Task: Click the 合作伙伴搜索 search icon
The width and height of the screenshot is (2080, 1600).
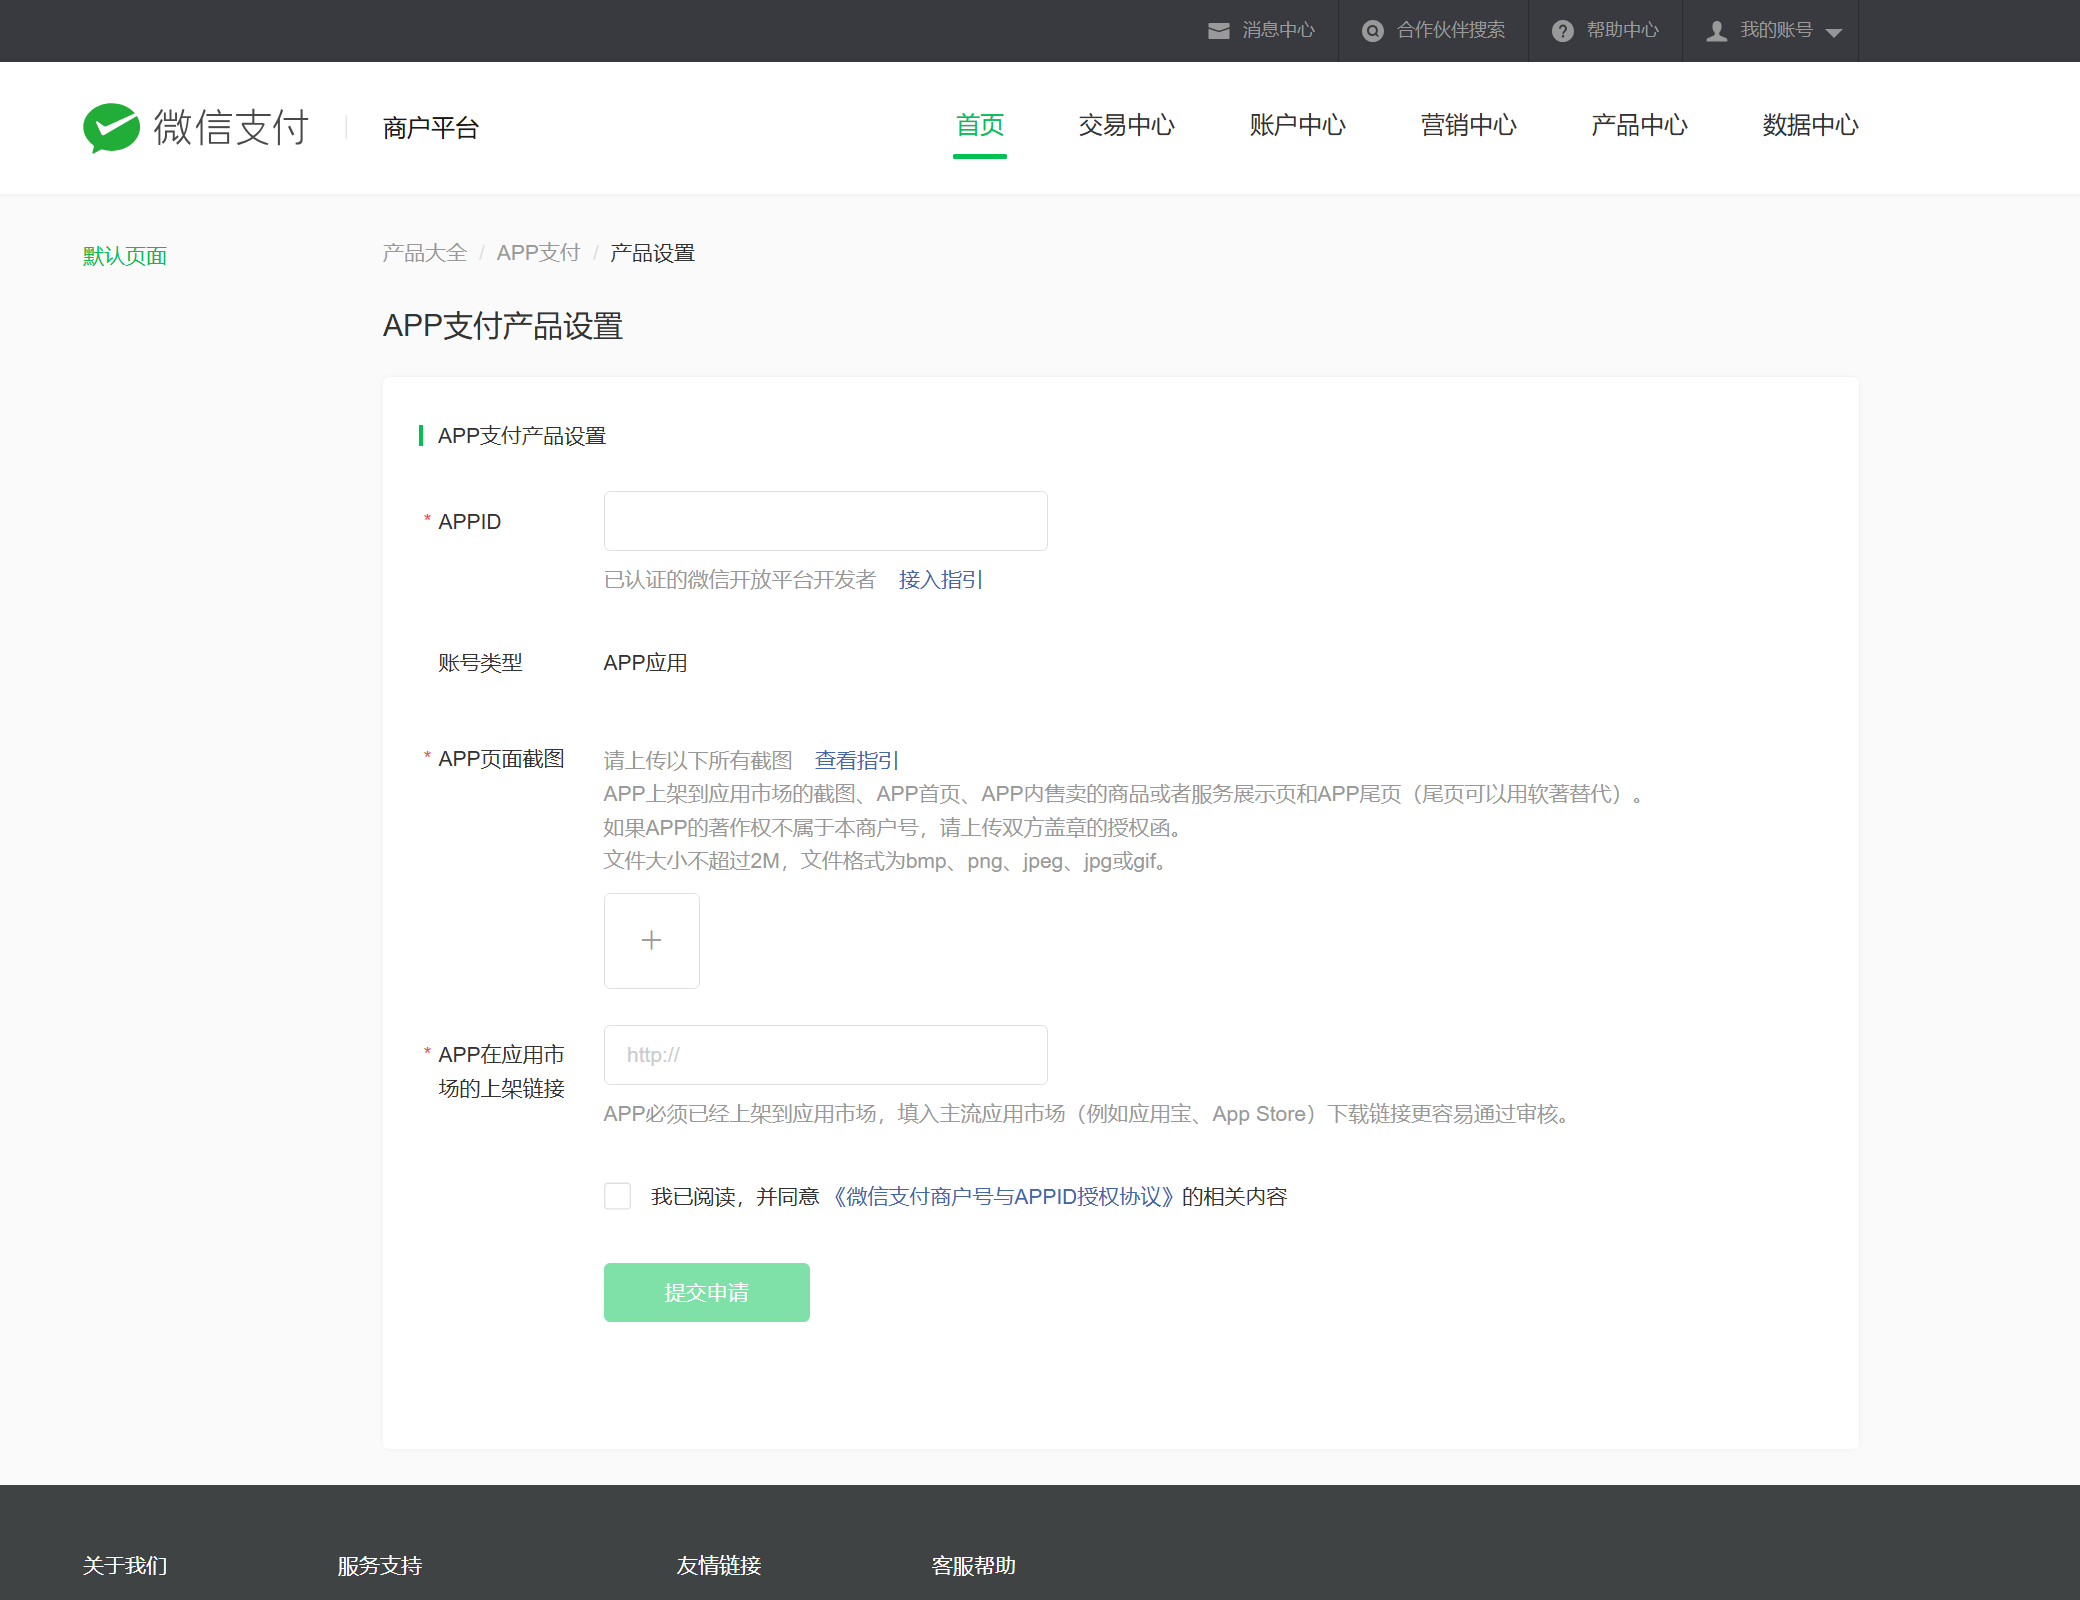Action: click(x=1373, y=31)
